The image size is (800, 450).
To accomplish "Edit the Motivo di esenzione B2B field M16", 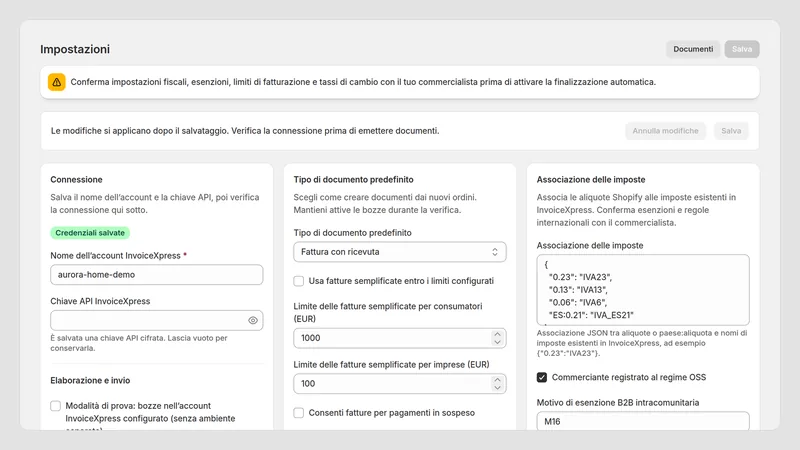I will pyautogui.click(x=643, y=421).
